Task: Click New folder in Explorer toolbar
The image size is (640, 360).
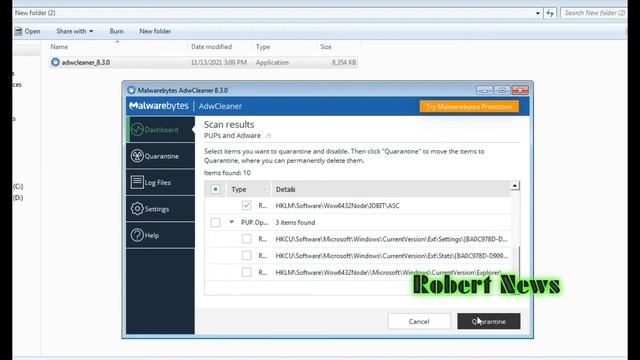Action: 155,31
